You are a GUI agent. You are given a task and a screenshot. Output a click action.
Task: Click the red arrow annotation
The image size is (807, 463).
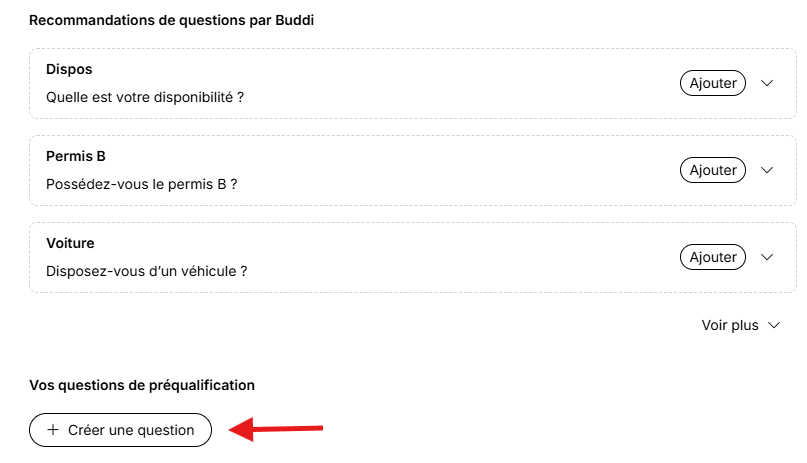click(275, 429)
